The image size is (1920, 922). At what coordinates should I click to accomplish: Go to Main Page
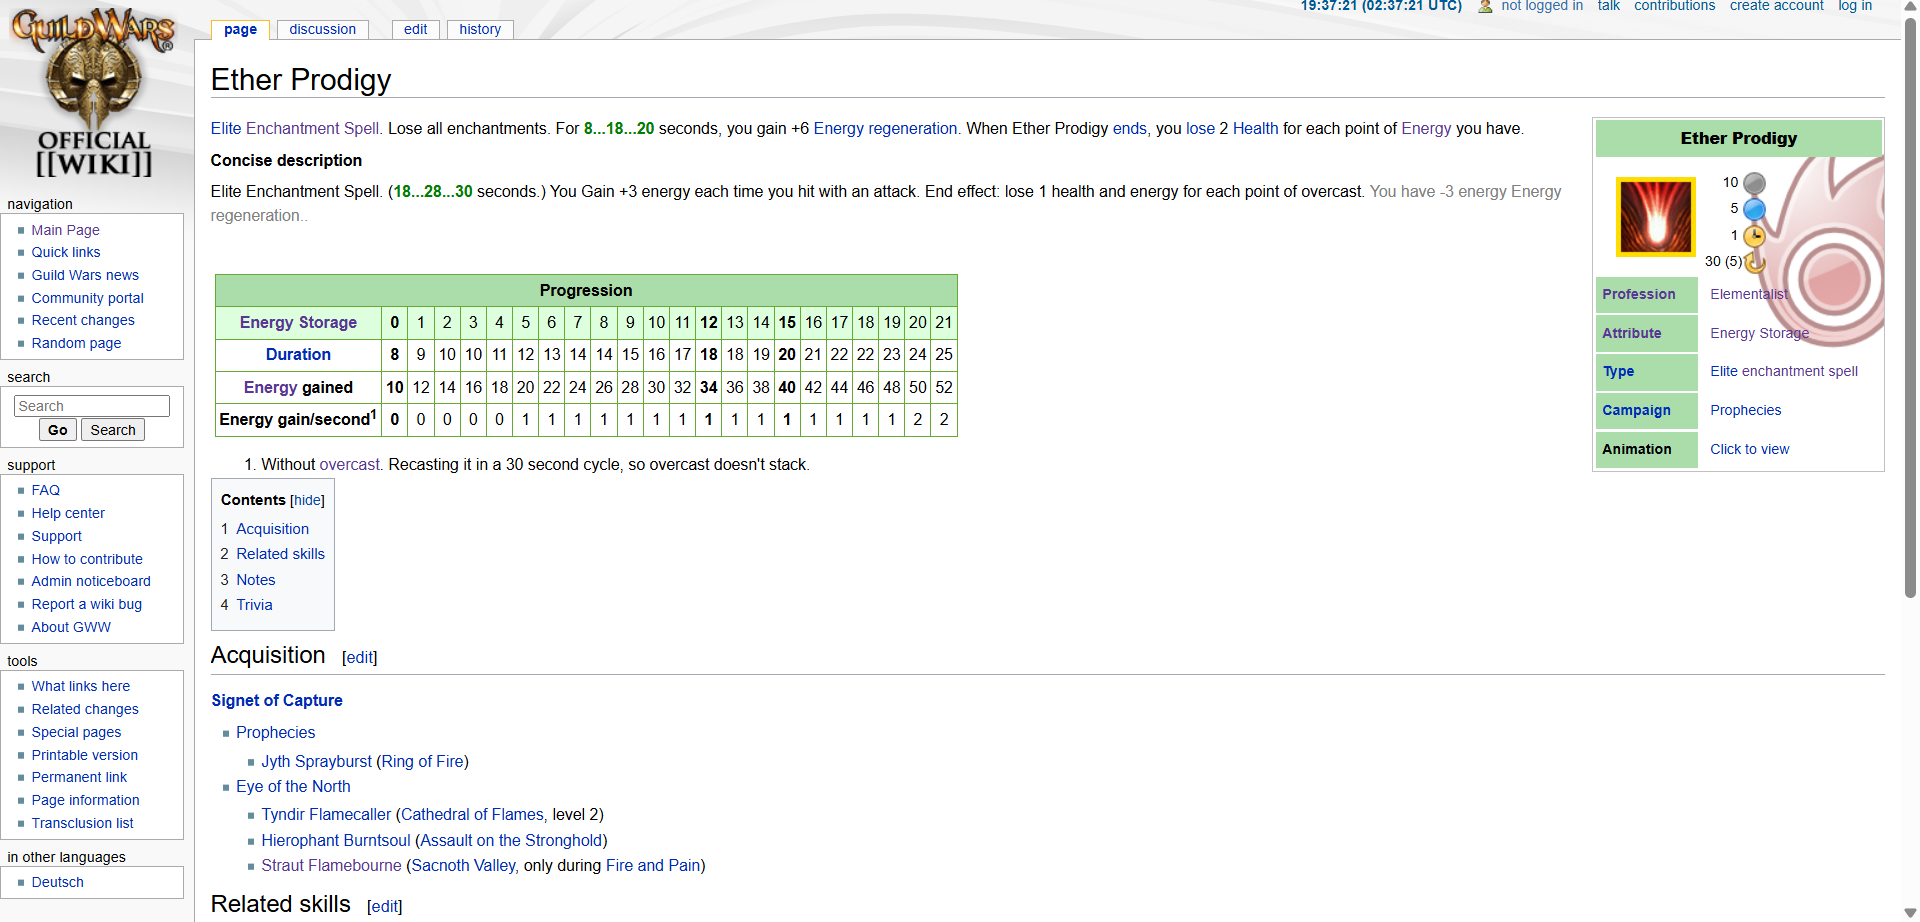pos(65,230)
